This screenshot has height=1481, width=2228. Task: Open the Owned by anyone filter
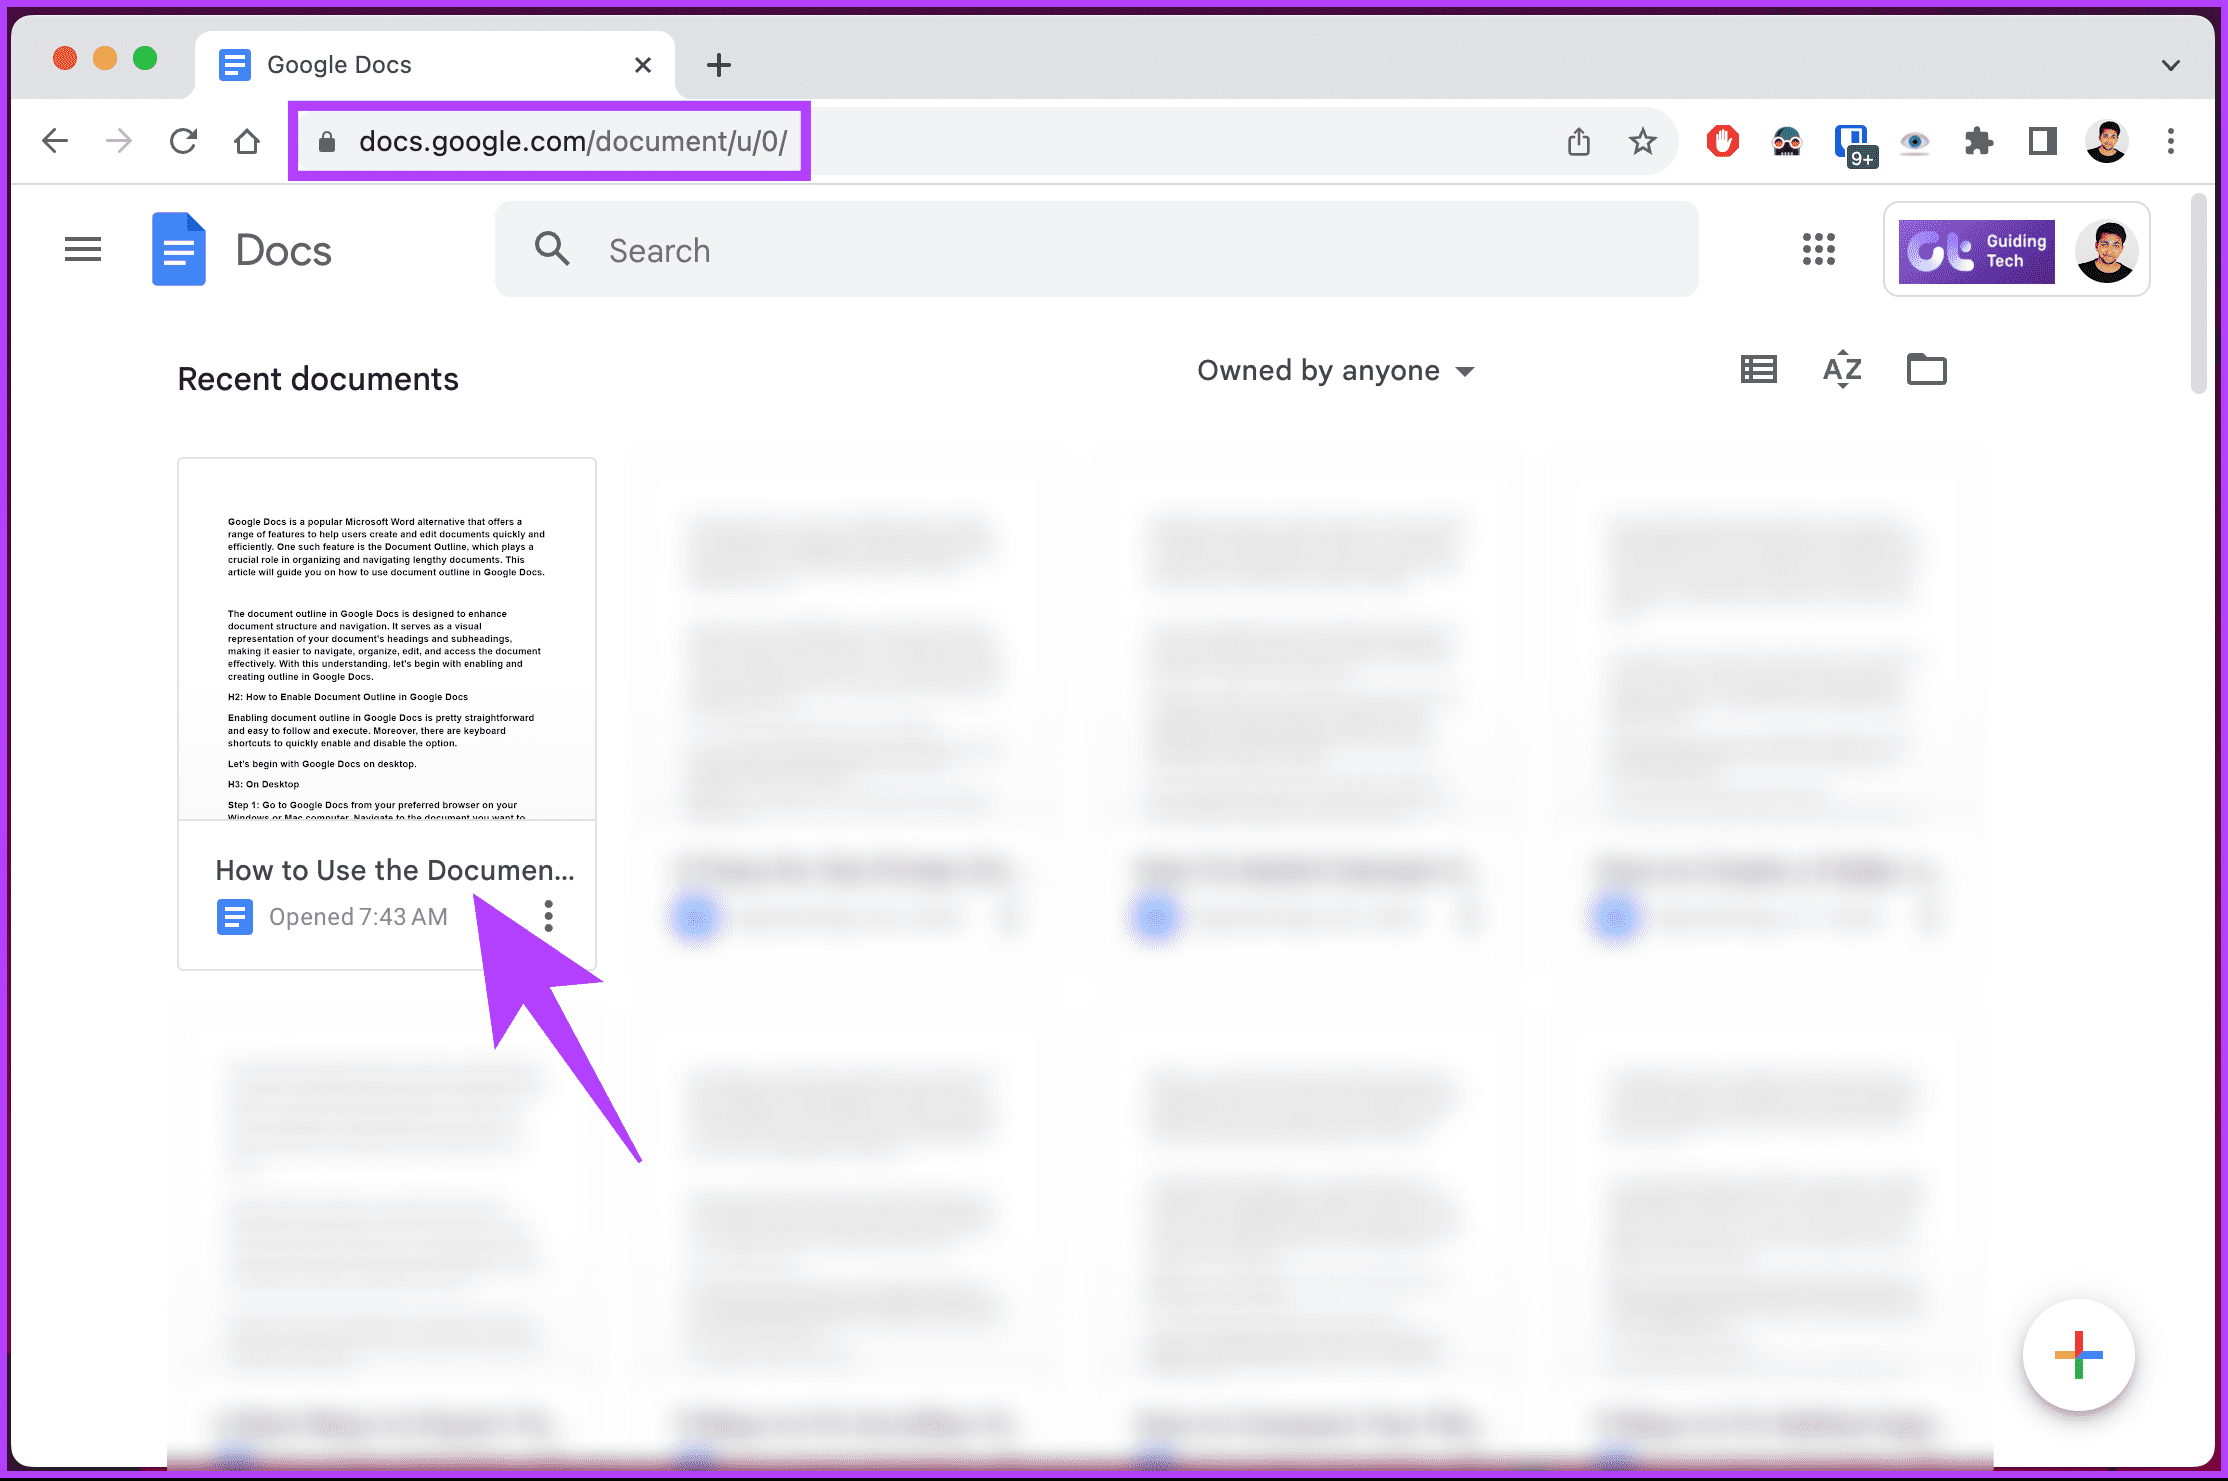(x=1335, y=369)
